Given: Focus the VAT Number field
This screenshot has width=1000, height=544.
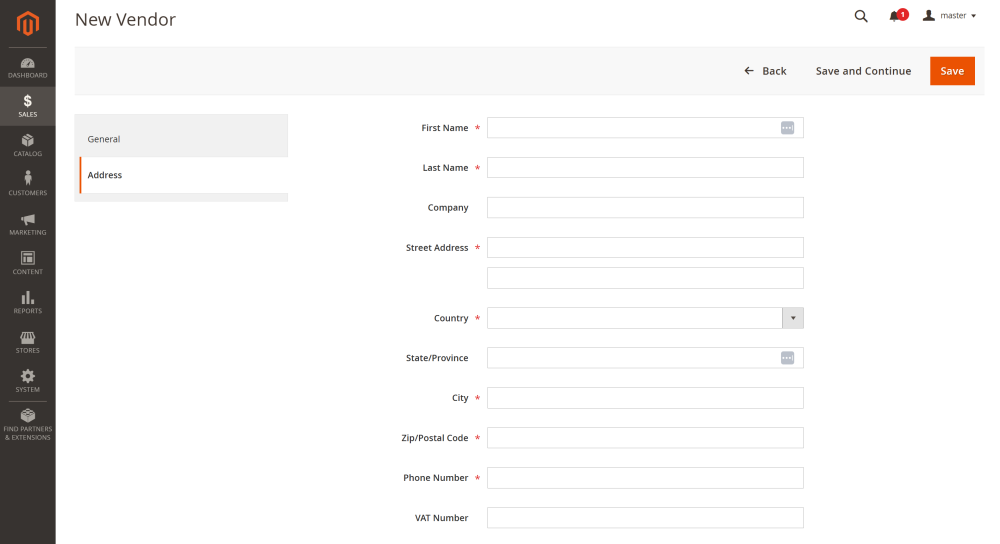Looking at the screenshot, I should point(645,518).
